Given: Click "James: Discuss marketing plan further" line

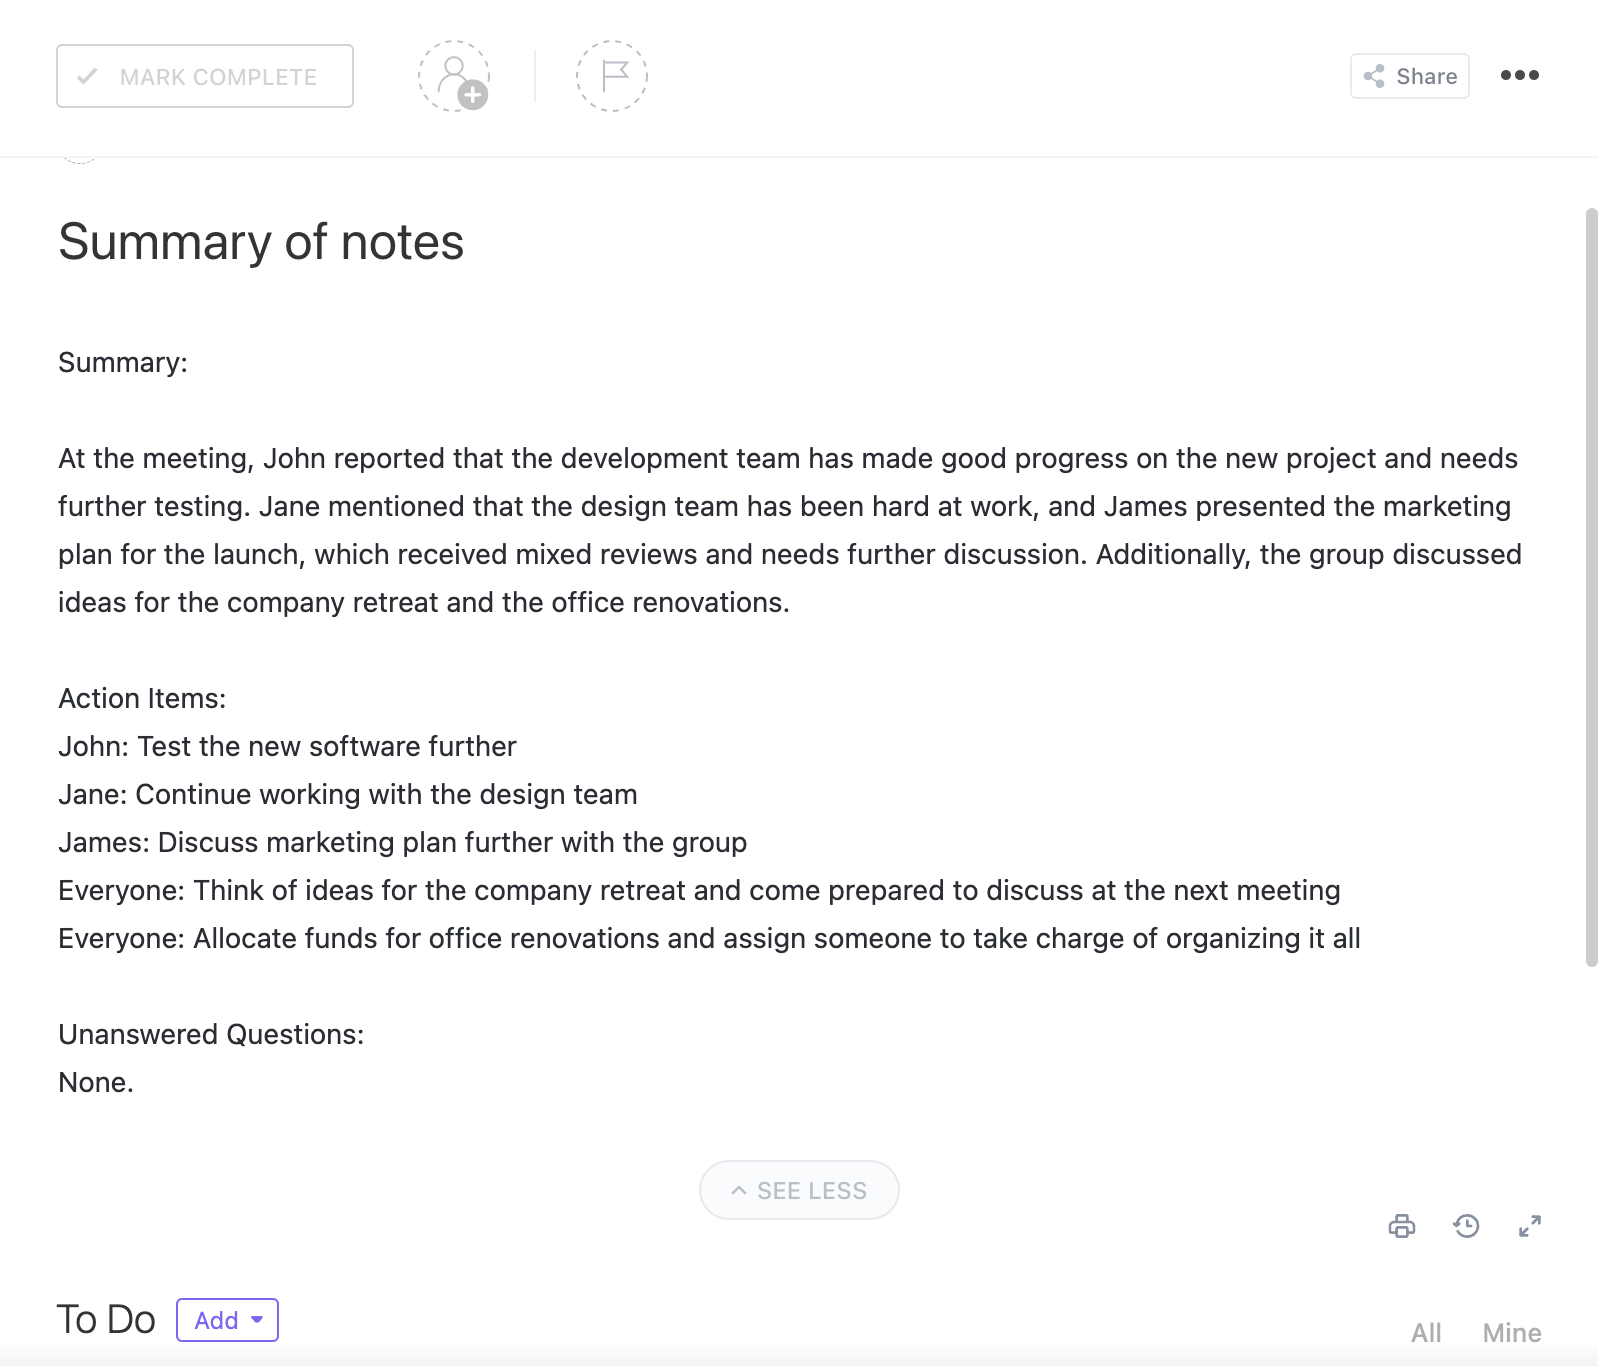Looking at the screenshot, I should (403, 842).
